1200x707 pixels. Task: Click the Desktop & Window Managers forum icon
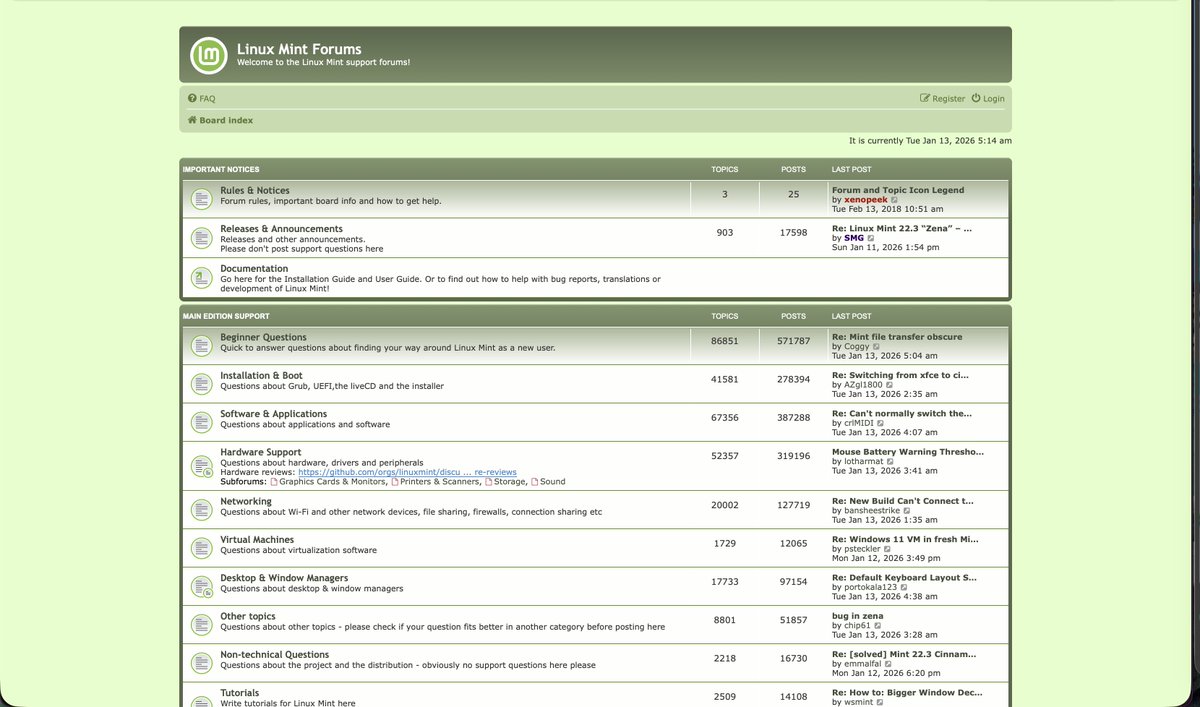(201, 586)
